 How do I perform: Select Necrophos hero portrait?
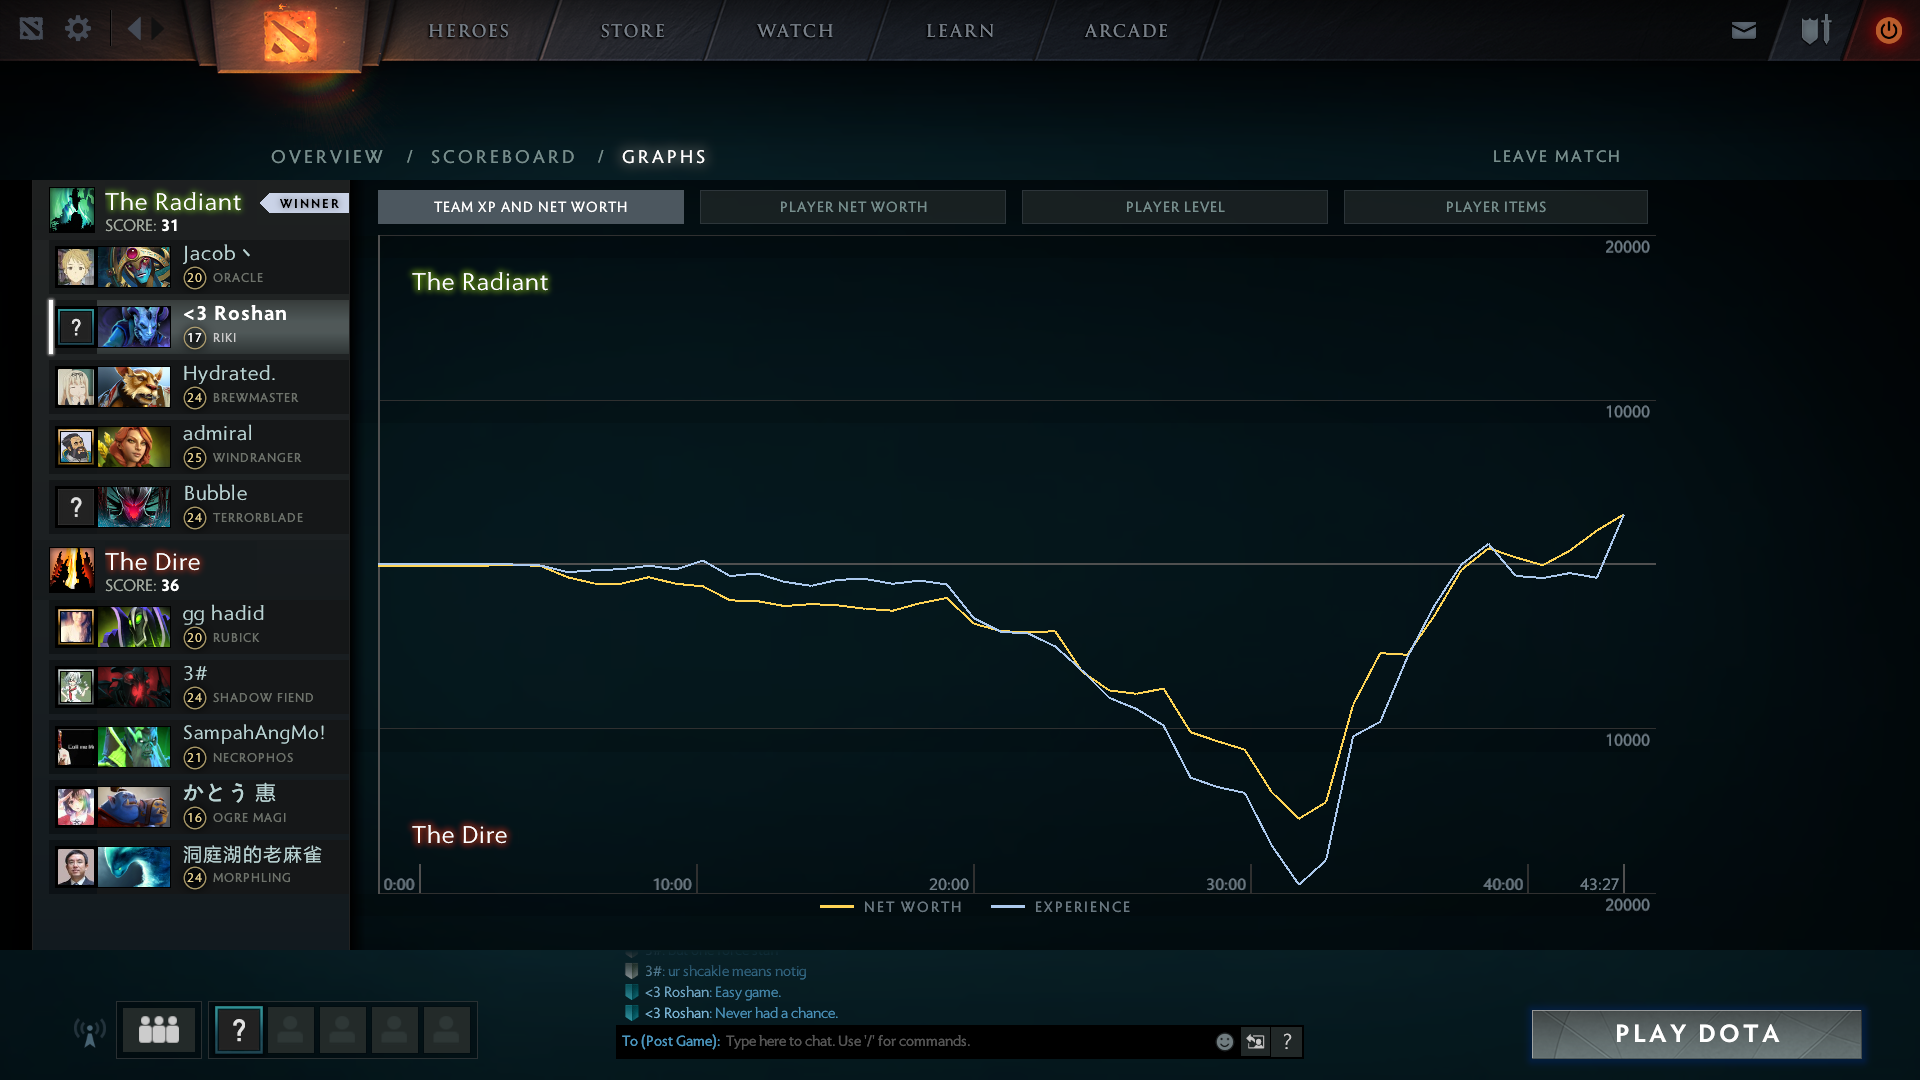tap(134, 747)
